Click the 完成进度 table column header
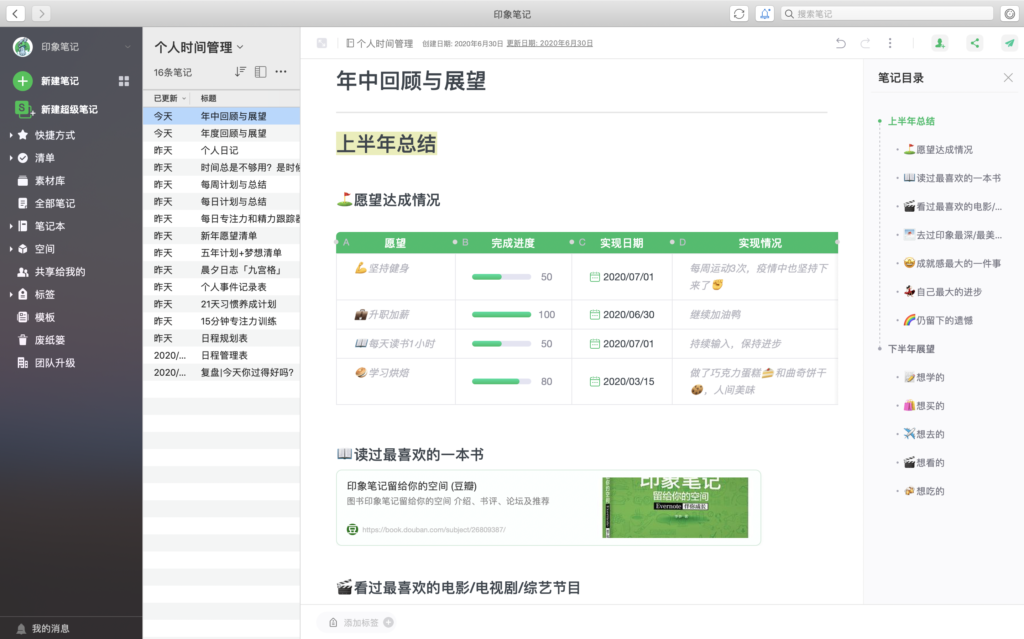This screenshot has width=1024, height=639. [513, 243]
